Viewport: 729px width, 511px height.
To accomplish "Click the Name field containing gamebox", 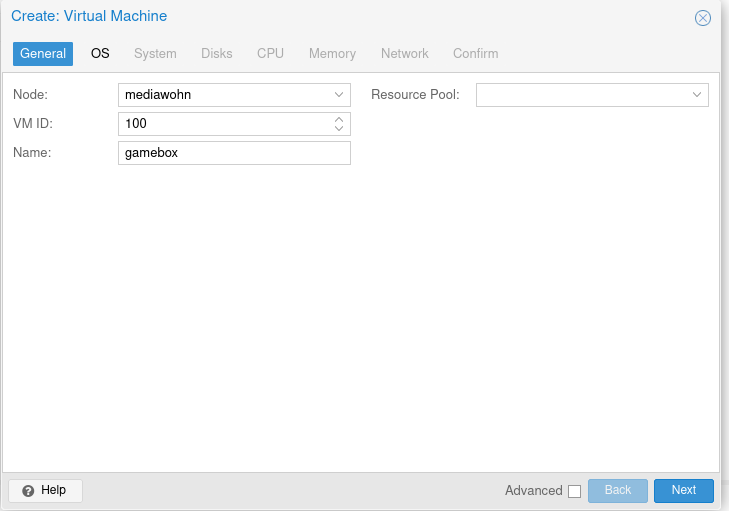I will point(234,153).
